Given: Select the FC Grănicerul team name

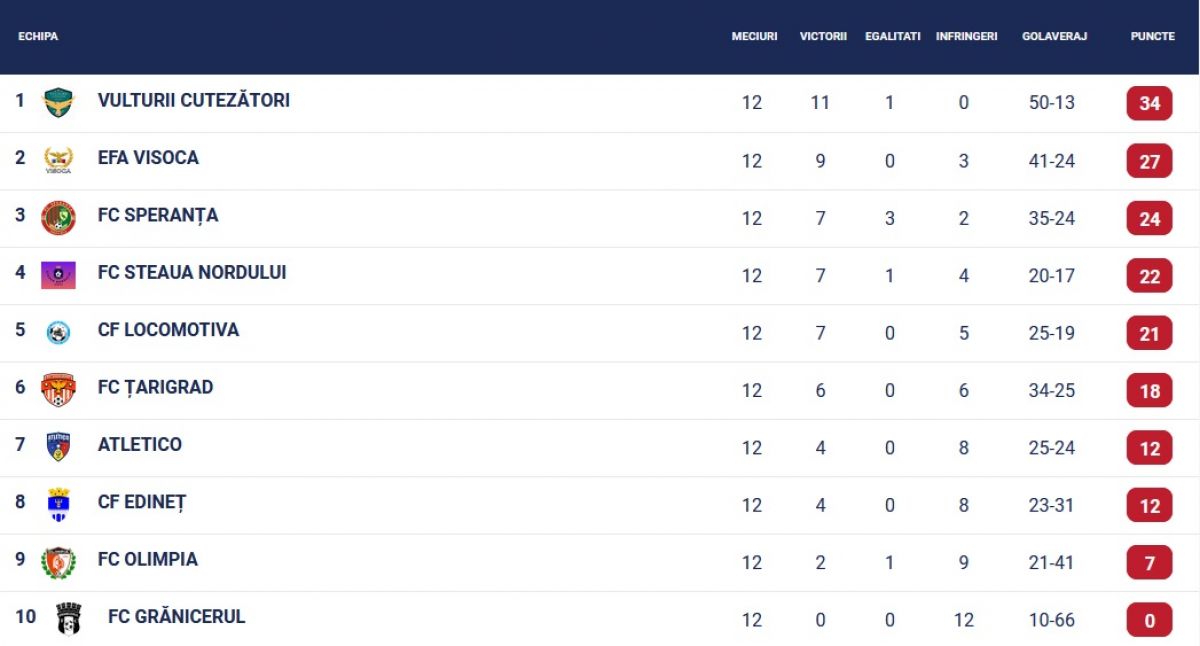Looking at the screenshot, I should (x=176, y=617).
